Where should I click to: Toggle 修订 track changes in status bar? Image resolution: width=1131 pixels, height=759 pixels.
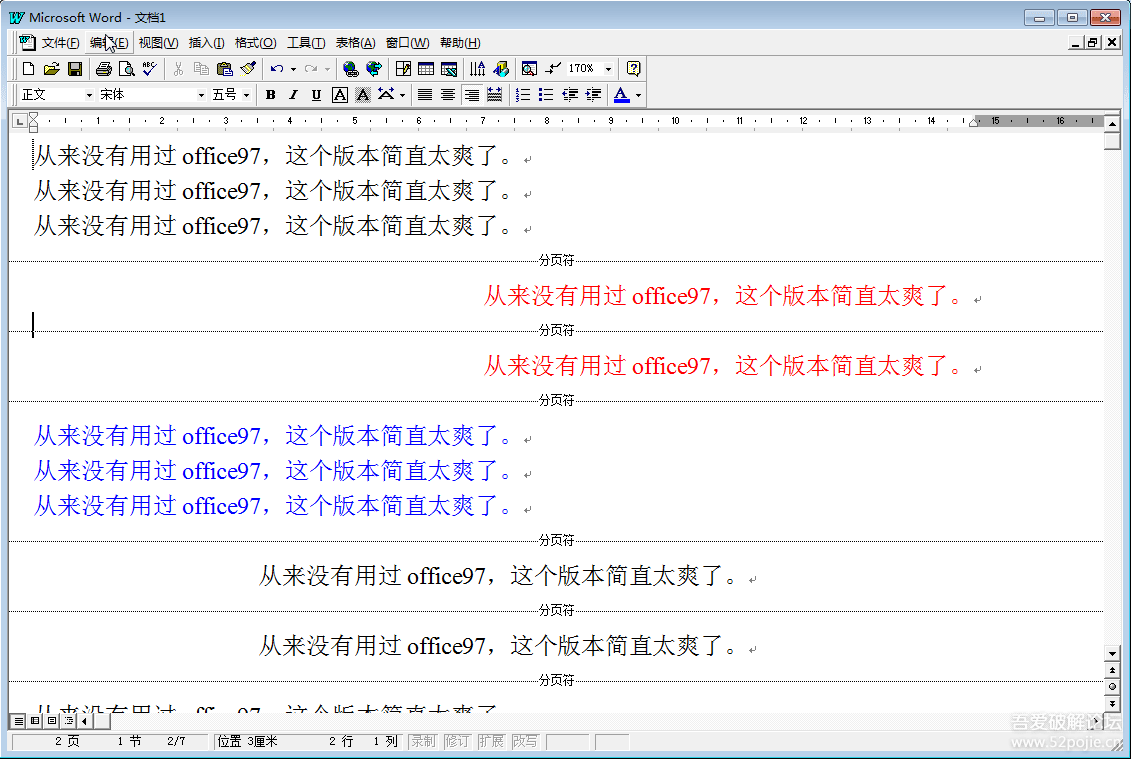[457, 741]
